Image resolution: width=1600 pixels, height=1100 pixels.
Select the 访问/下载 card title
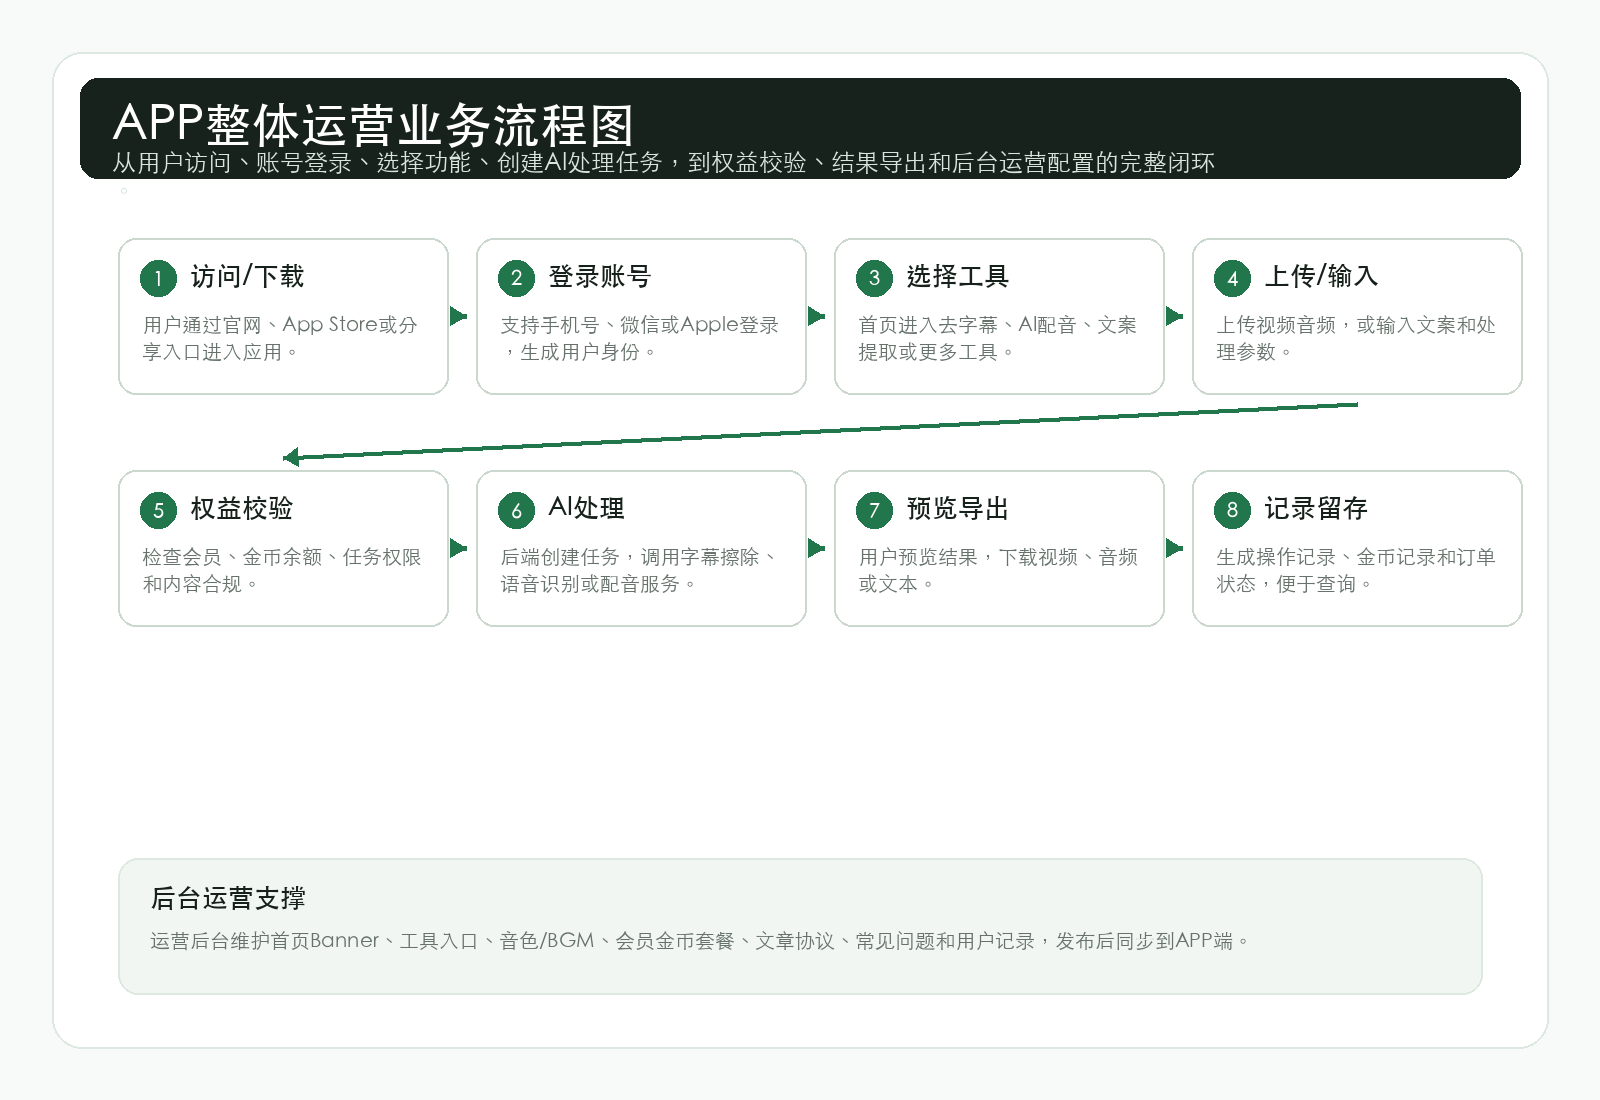[x=247, y=276]
